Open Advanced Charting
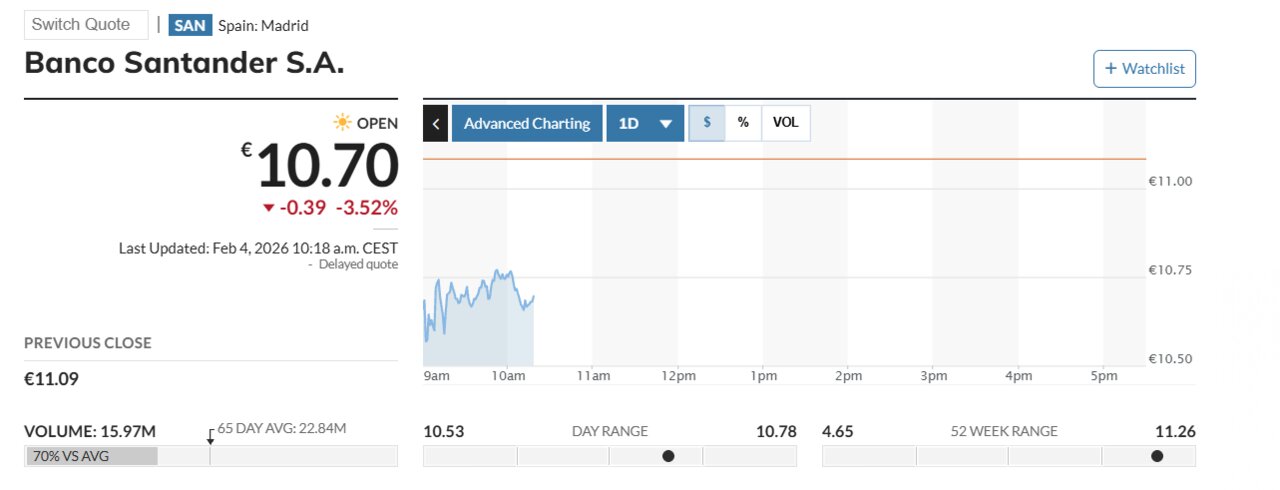Image resolution: width=1280 pixels, height=490 pixels. tap(527, 123)
